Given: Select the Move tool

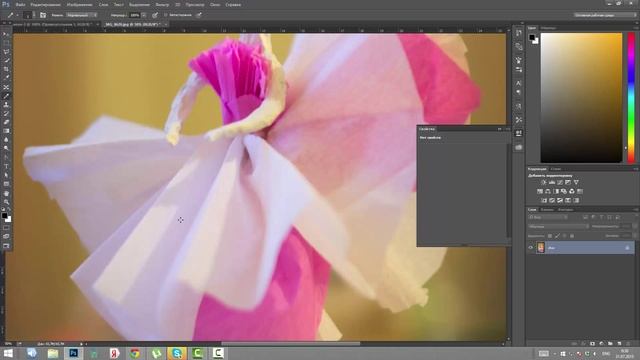Looking at the screenshot, I should tap(6, 34).
